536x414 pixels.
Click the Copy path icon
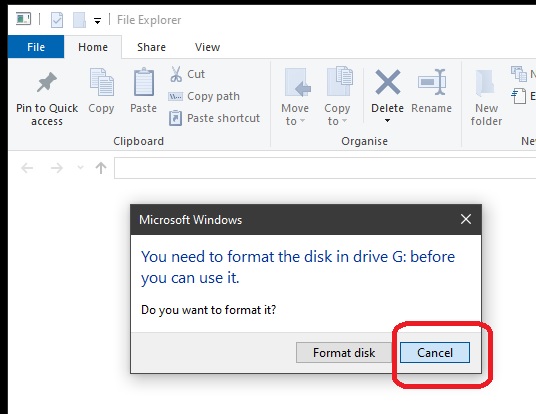pyautogui.click(x=175, y=96)
